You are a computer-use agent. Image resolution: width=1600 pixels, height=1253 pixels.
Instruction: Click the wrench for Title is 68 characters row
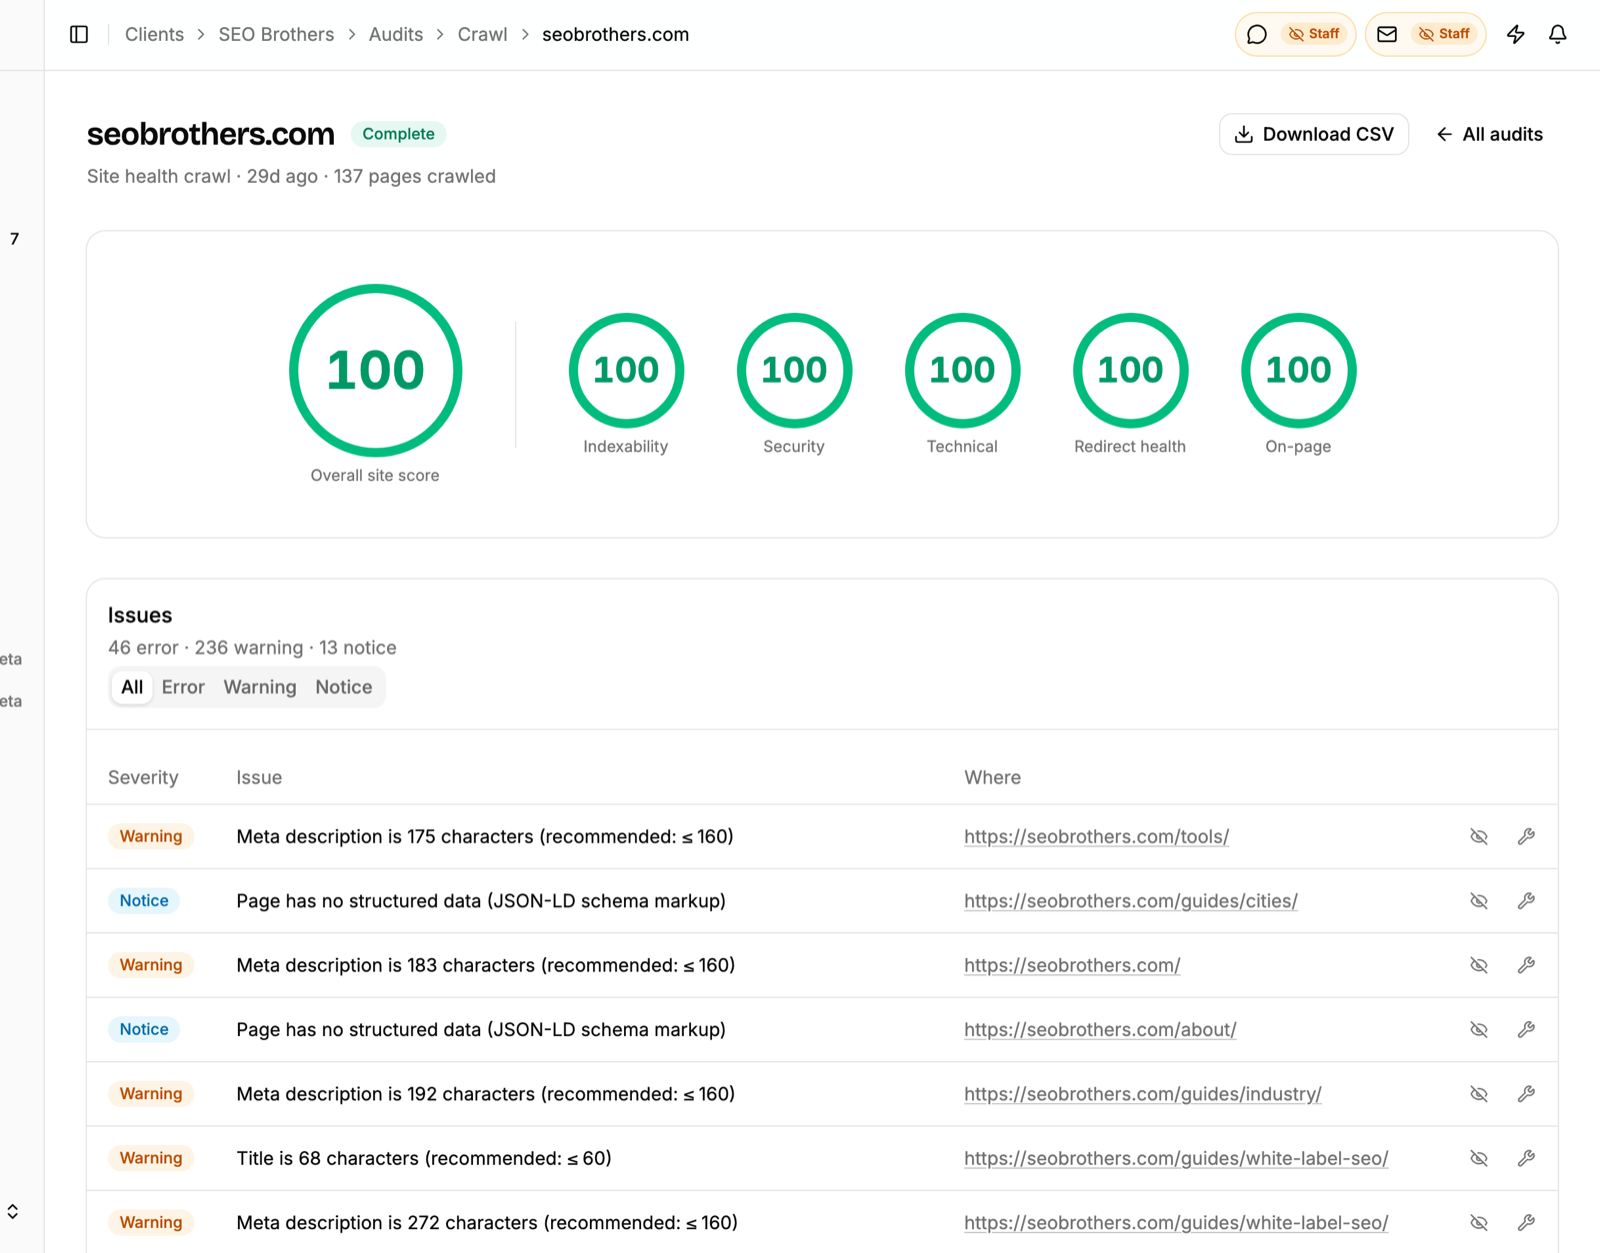tap(1526, 1158)
